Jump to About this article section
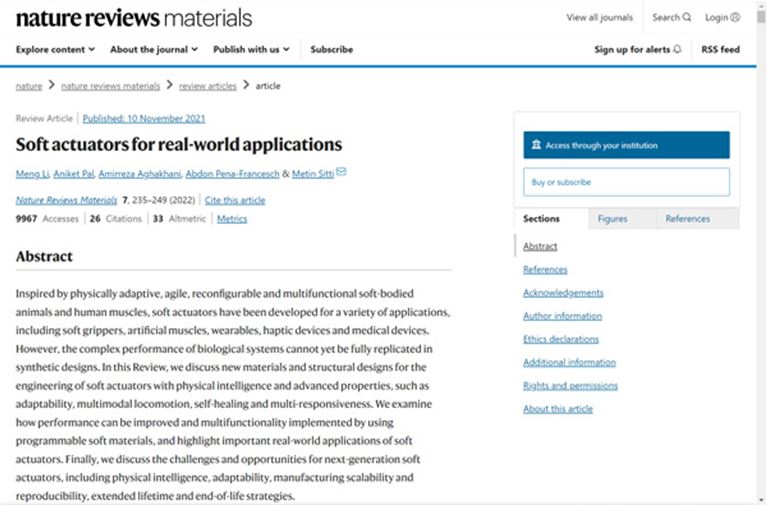The image size is (773, 519). tap(558, 409)
